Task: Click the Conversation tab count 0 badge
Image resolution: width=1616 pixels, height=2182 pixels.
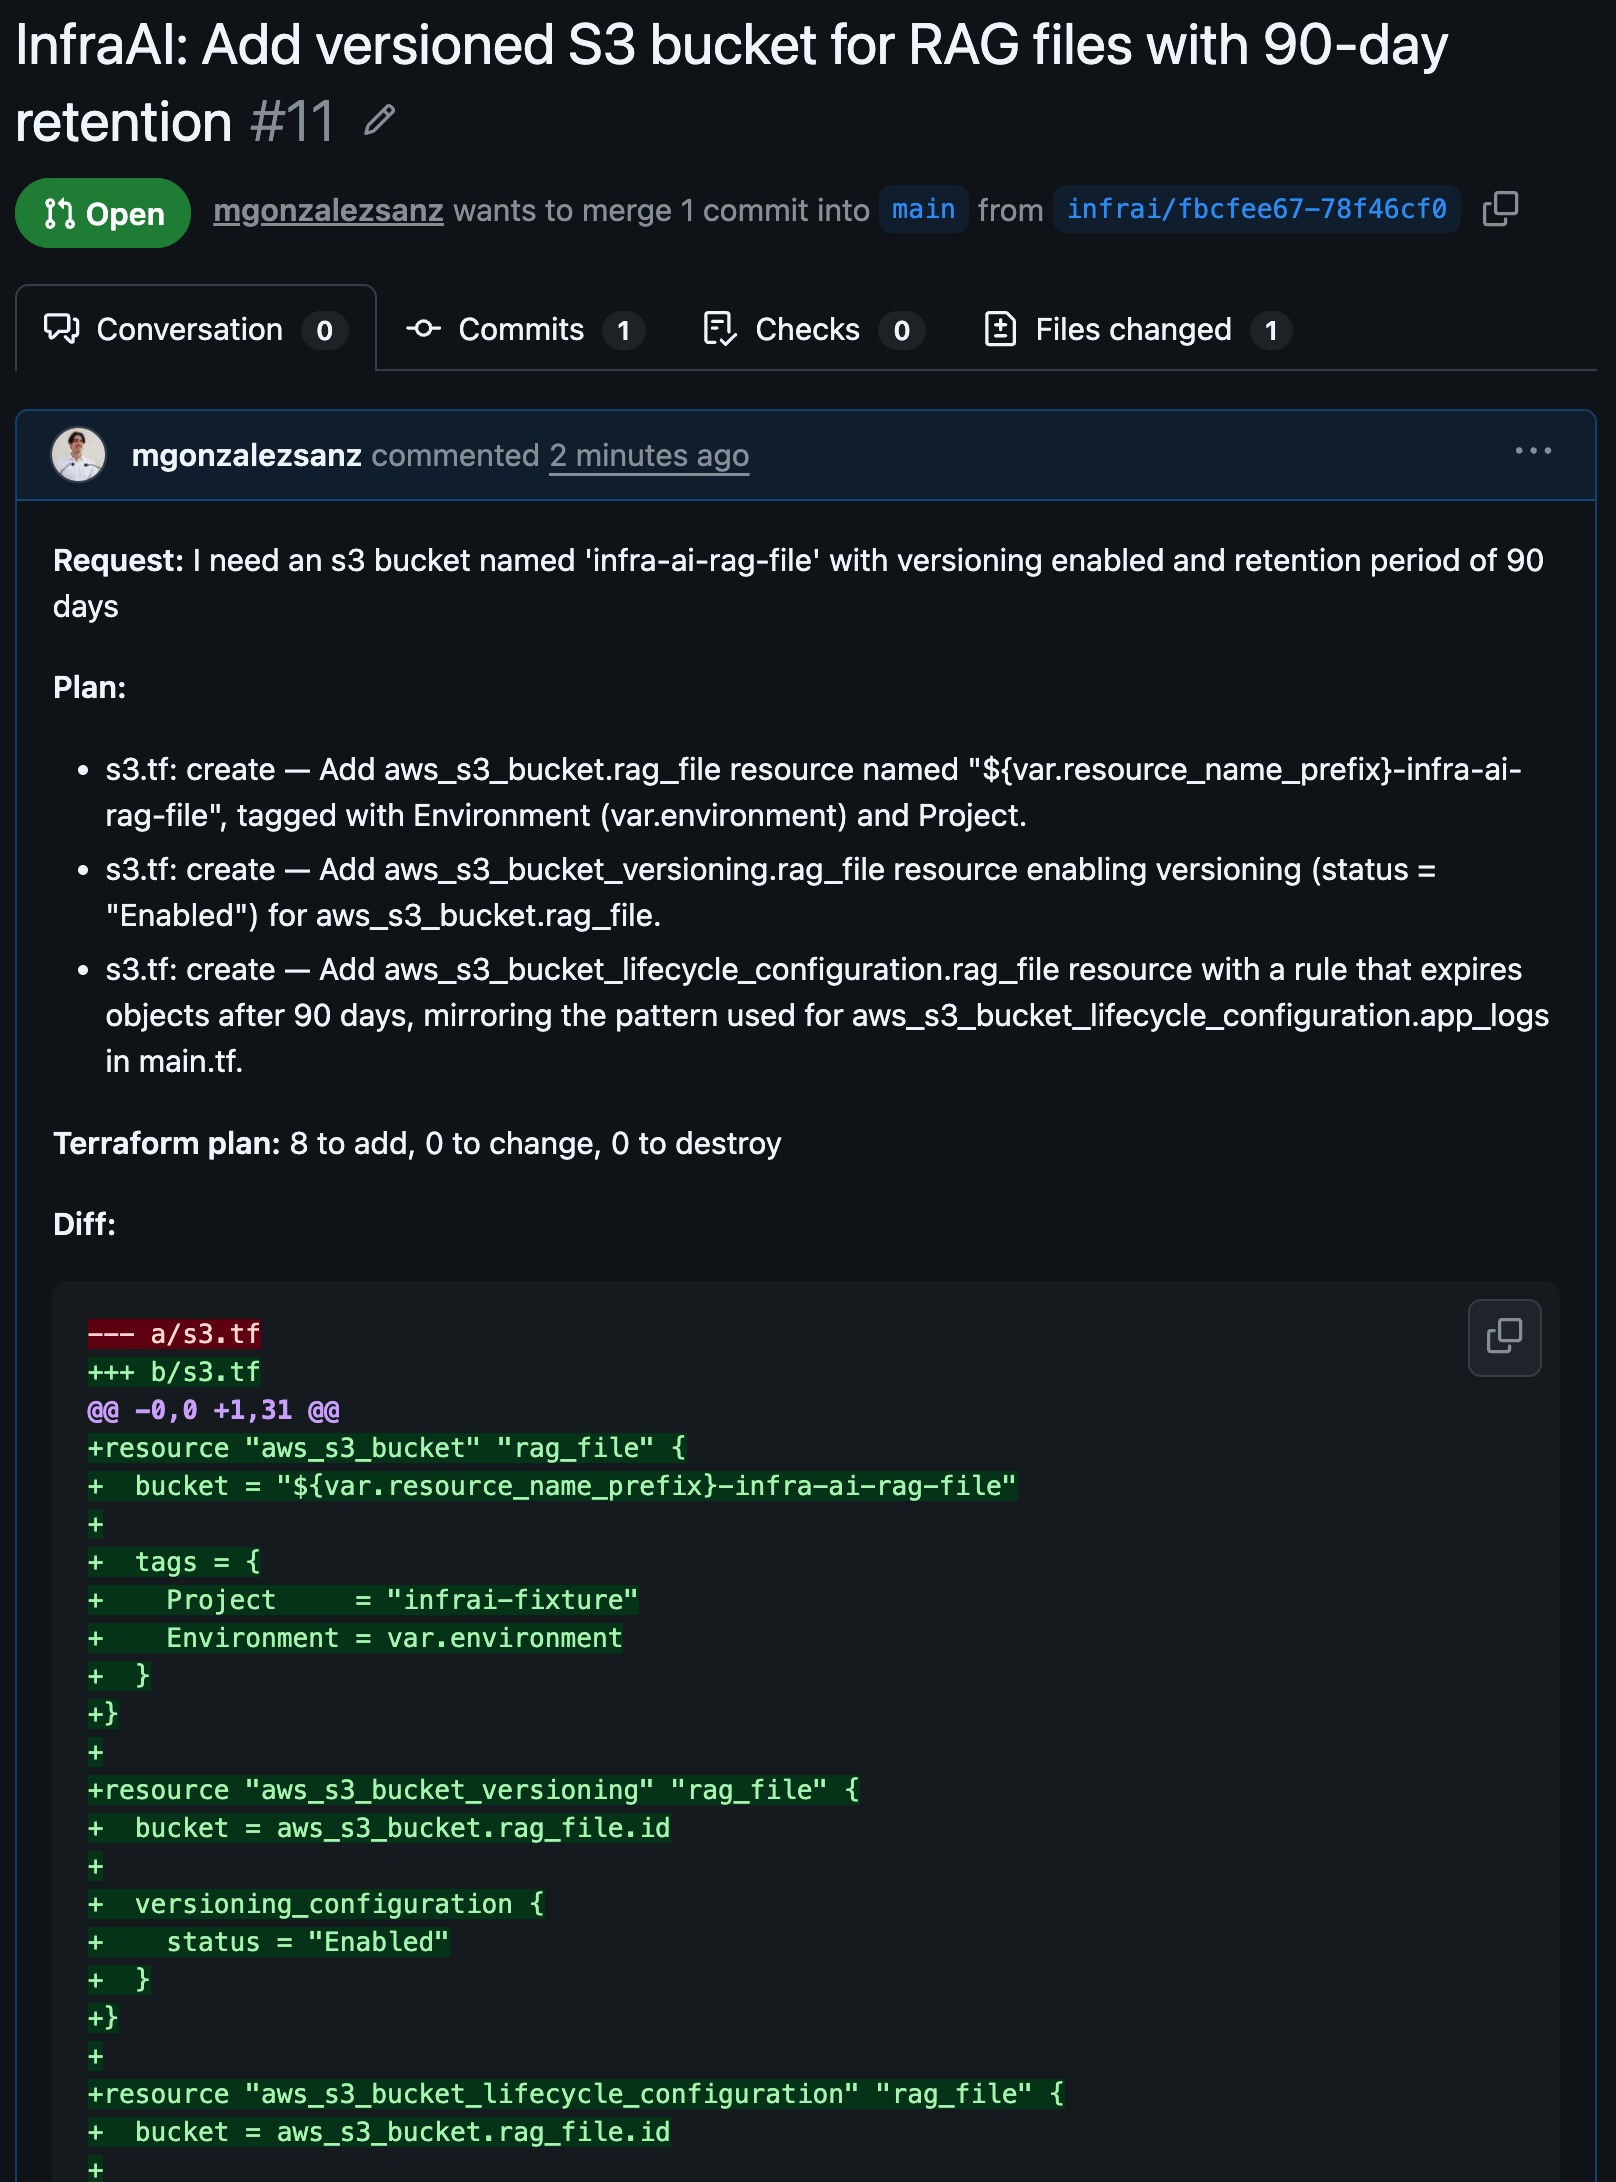Action: 324,330
